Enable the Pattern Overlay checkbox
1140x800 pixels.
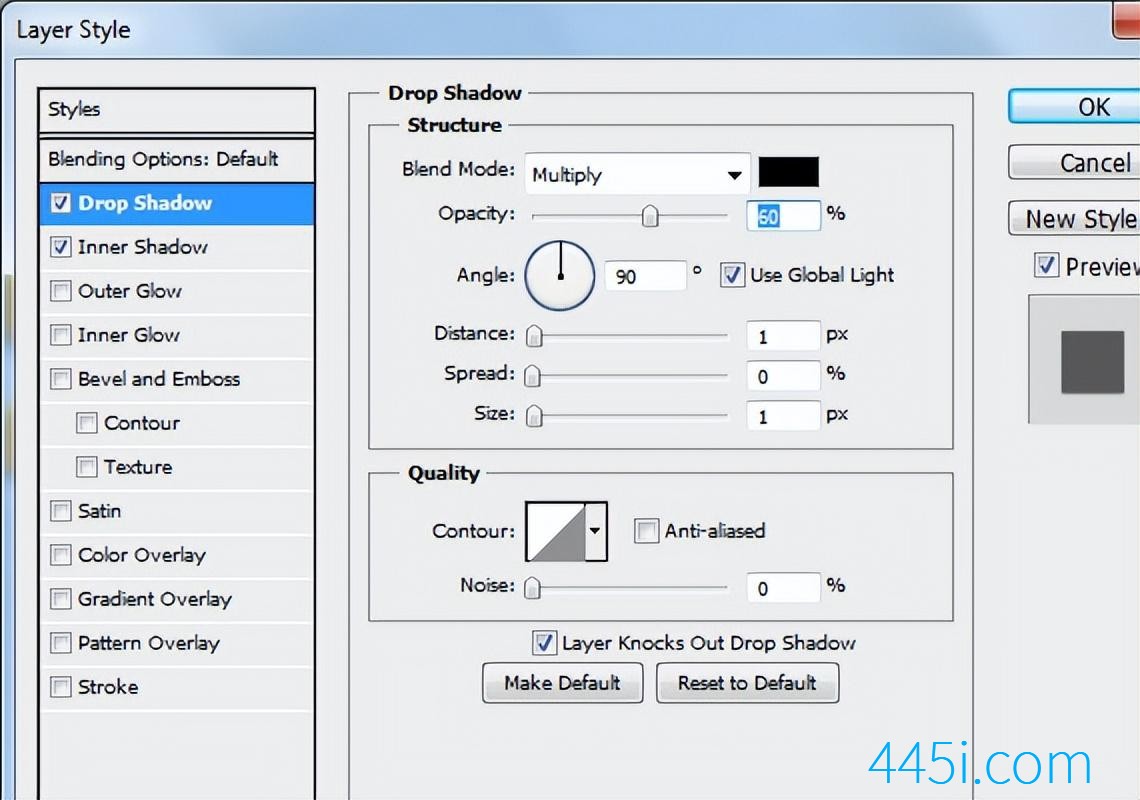(61, 643)
